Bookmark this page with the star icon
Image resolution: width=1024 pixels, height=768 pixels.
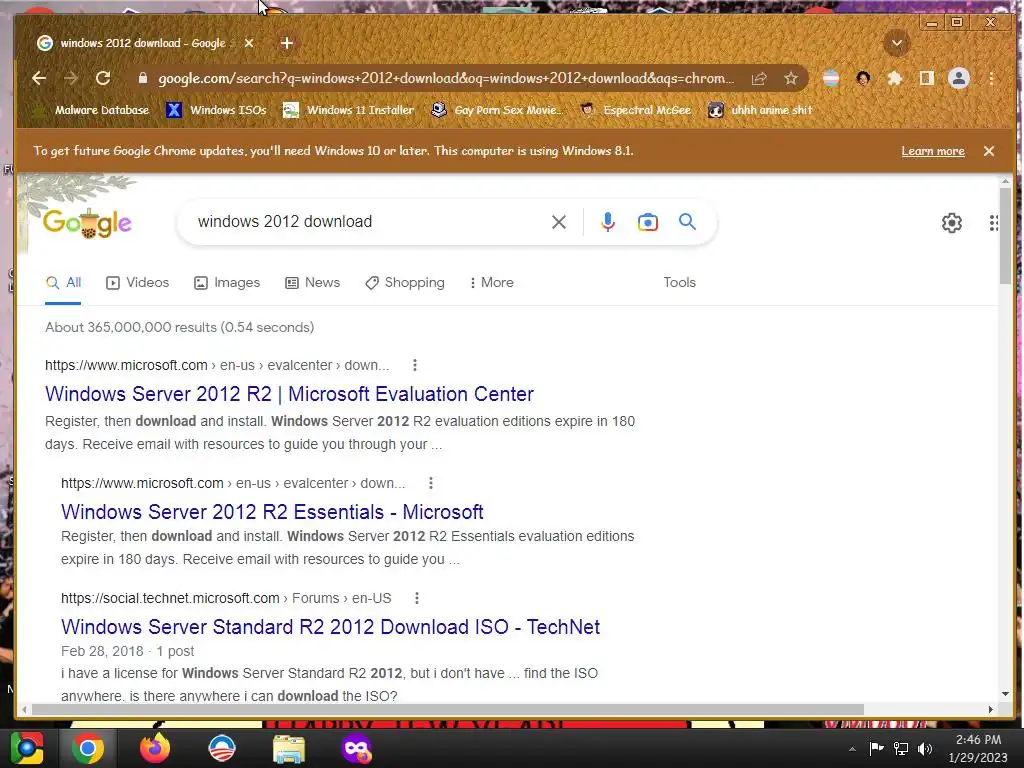(791, 79)
